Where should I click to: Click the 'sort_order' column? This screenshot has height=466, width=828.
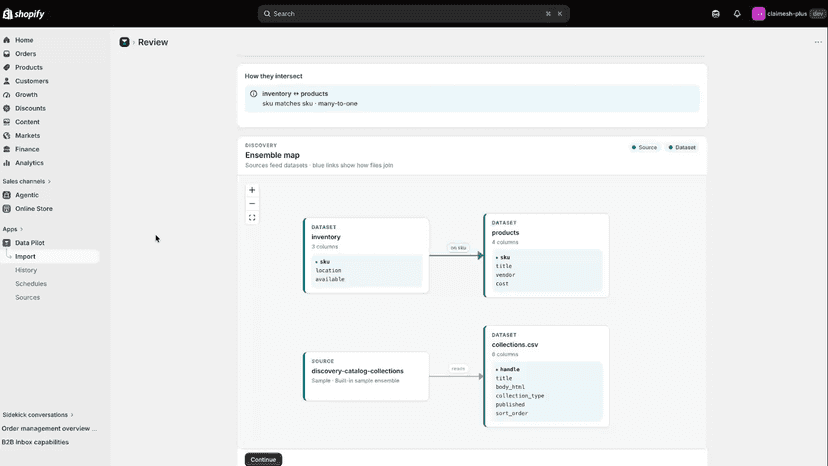[x=511, y=413]
